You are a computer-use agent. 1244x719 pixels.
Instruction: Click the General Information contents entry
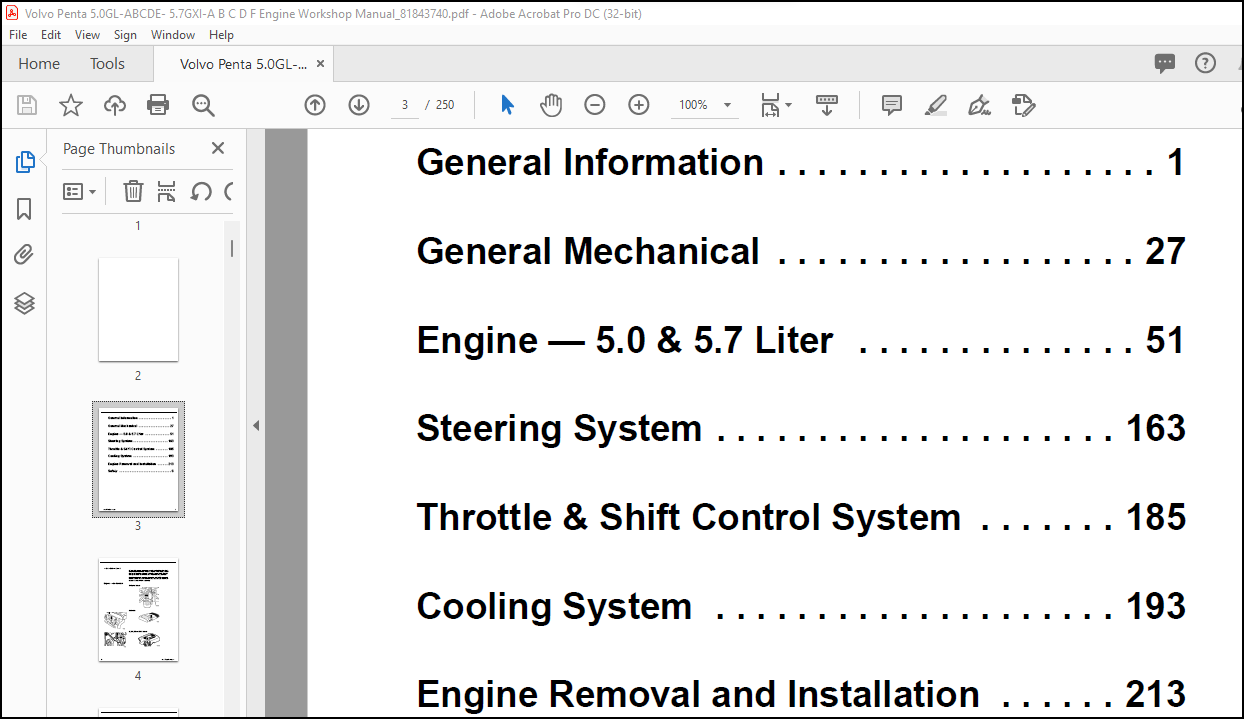800,162
